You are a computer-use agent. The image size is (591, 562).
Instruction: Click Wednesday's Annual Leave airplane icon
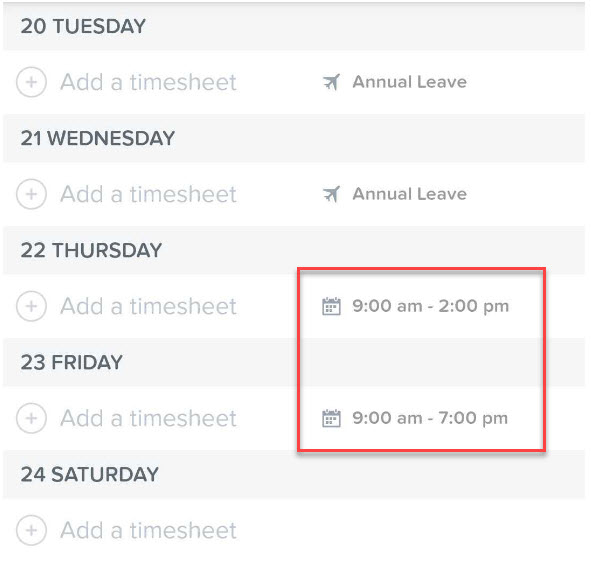click(331, 194)
